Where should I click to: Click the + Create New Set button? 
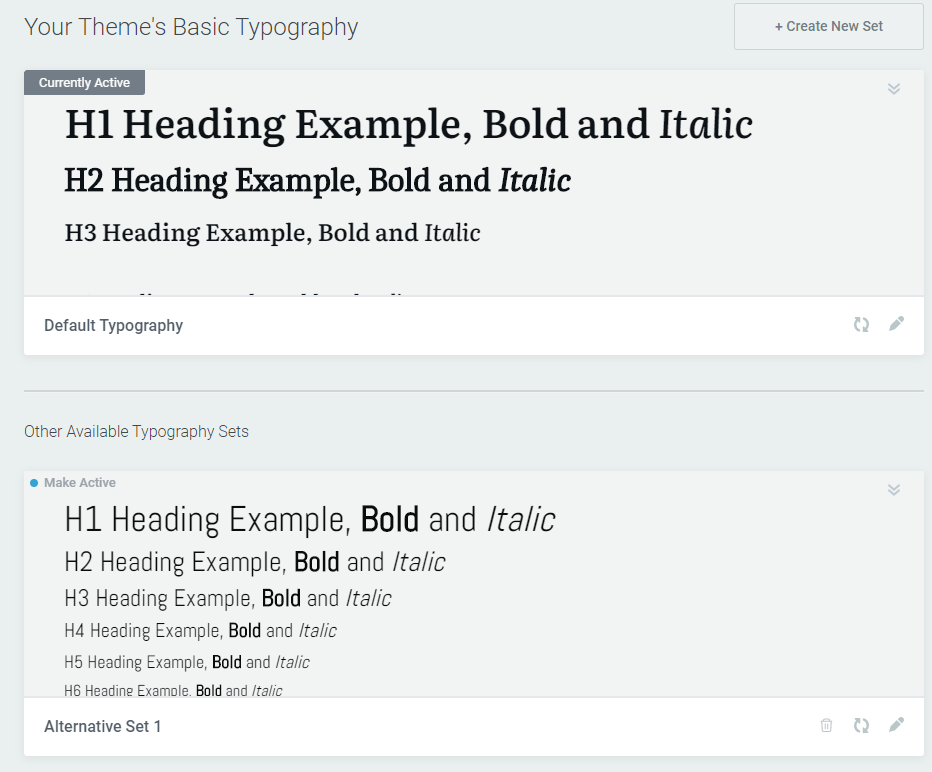828,27
